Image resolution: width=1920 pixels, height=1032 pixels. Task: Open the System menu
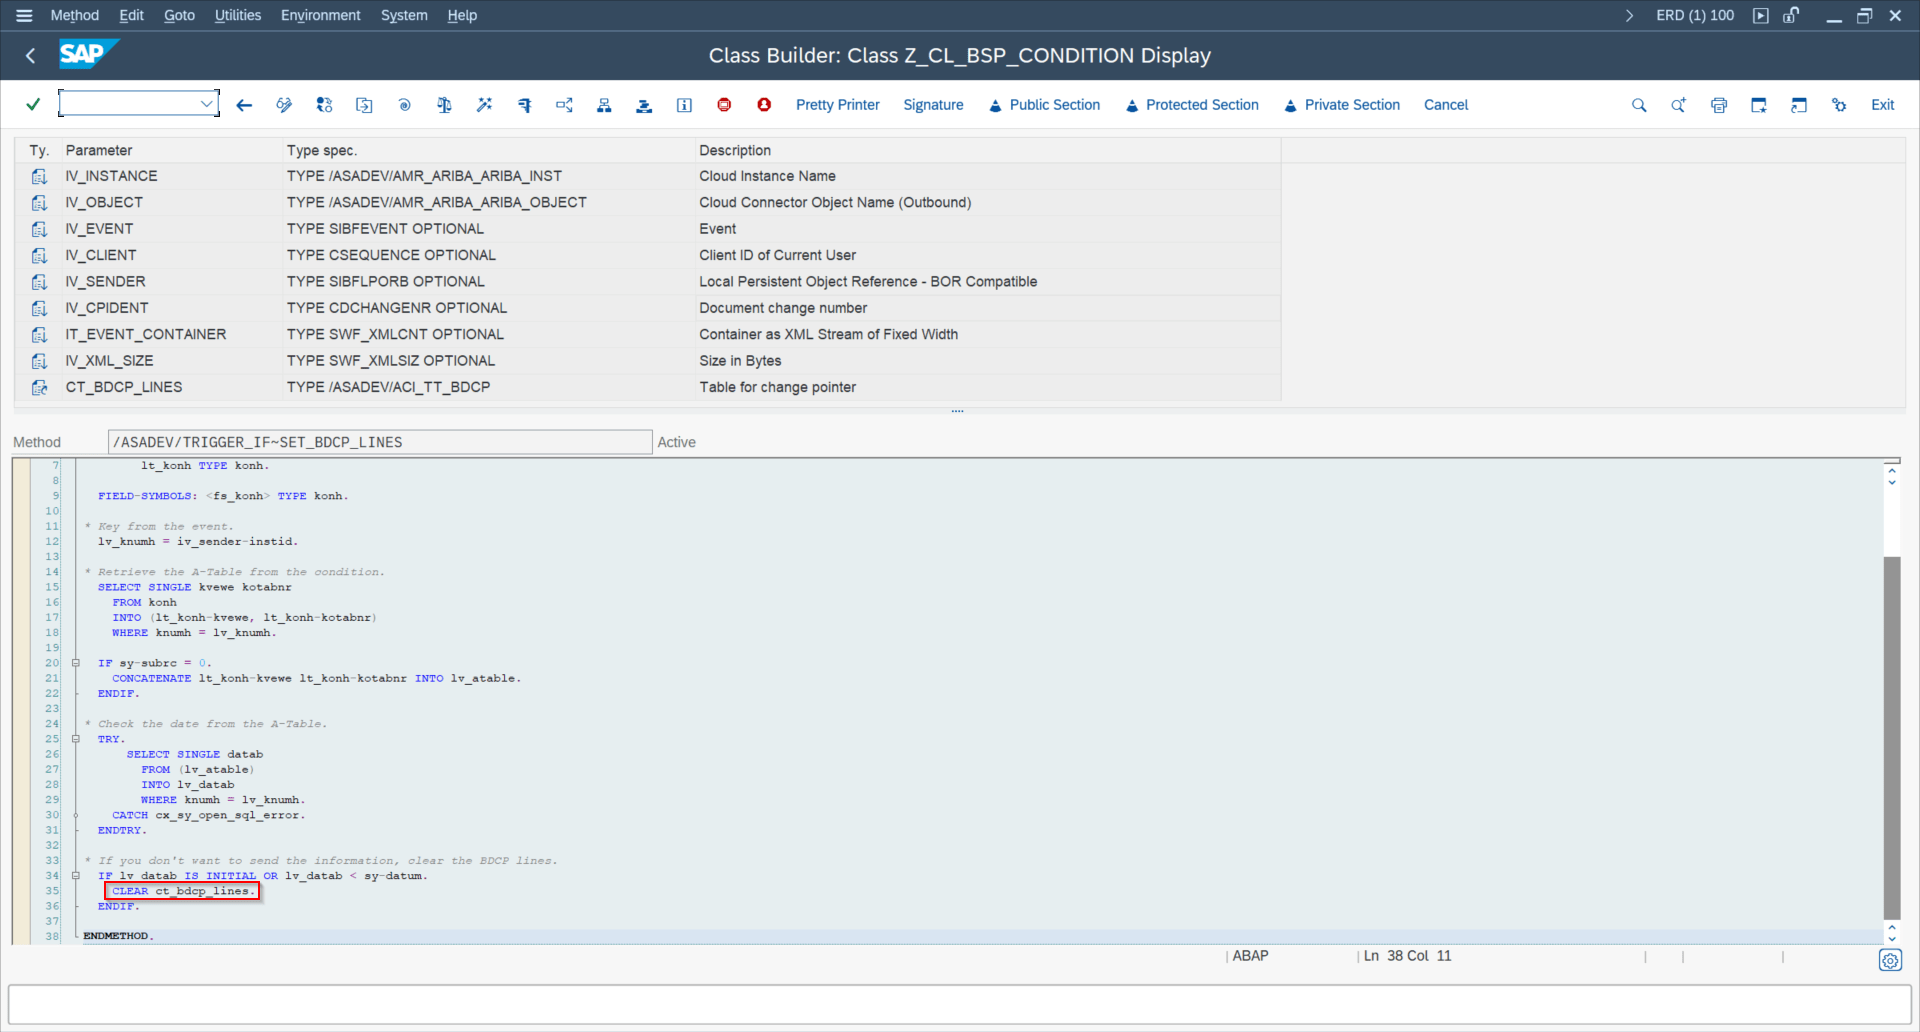pyautogui.click(x=404, y=15)
